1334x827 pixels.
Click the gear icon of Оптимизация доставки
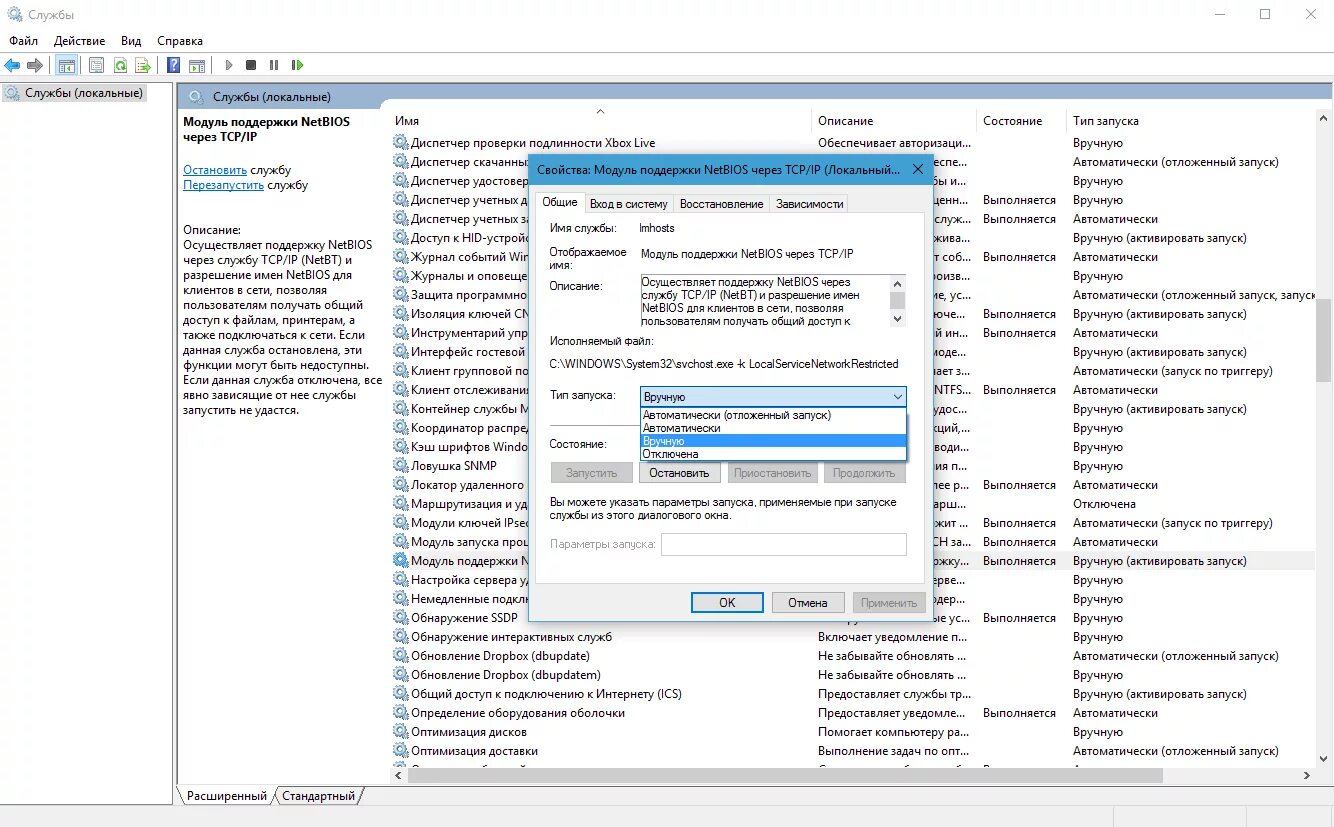click(x=401, y=751)
